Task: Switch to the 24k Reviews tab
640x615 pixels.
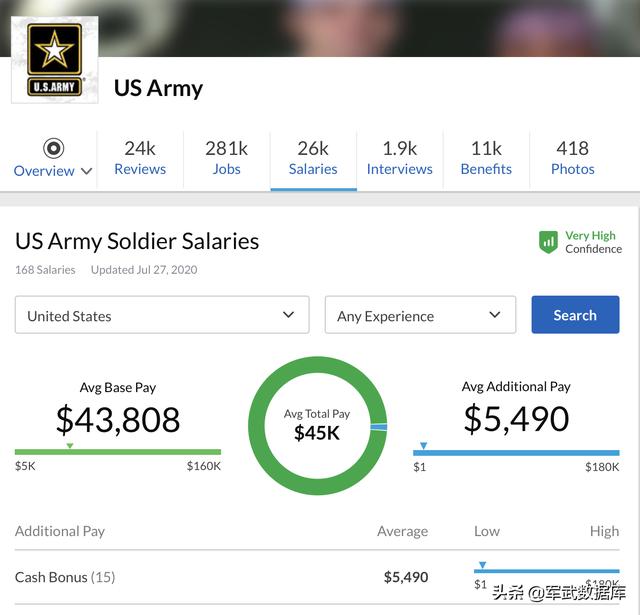Action: [x=140, y=158]
